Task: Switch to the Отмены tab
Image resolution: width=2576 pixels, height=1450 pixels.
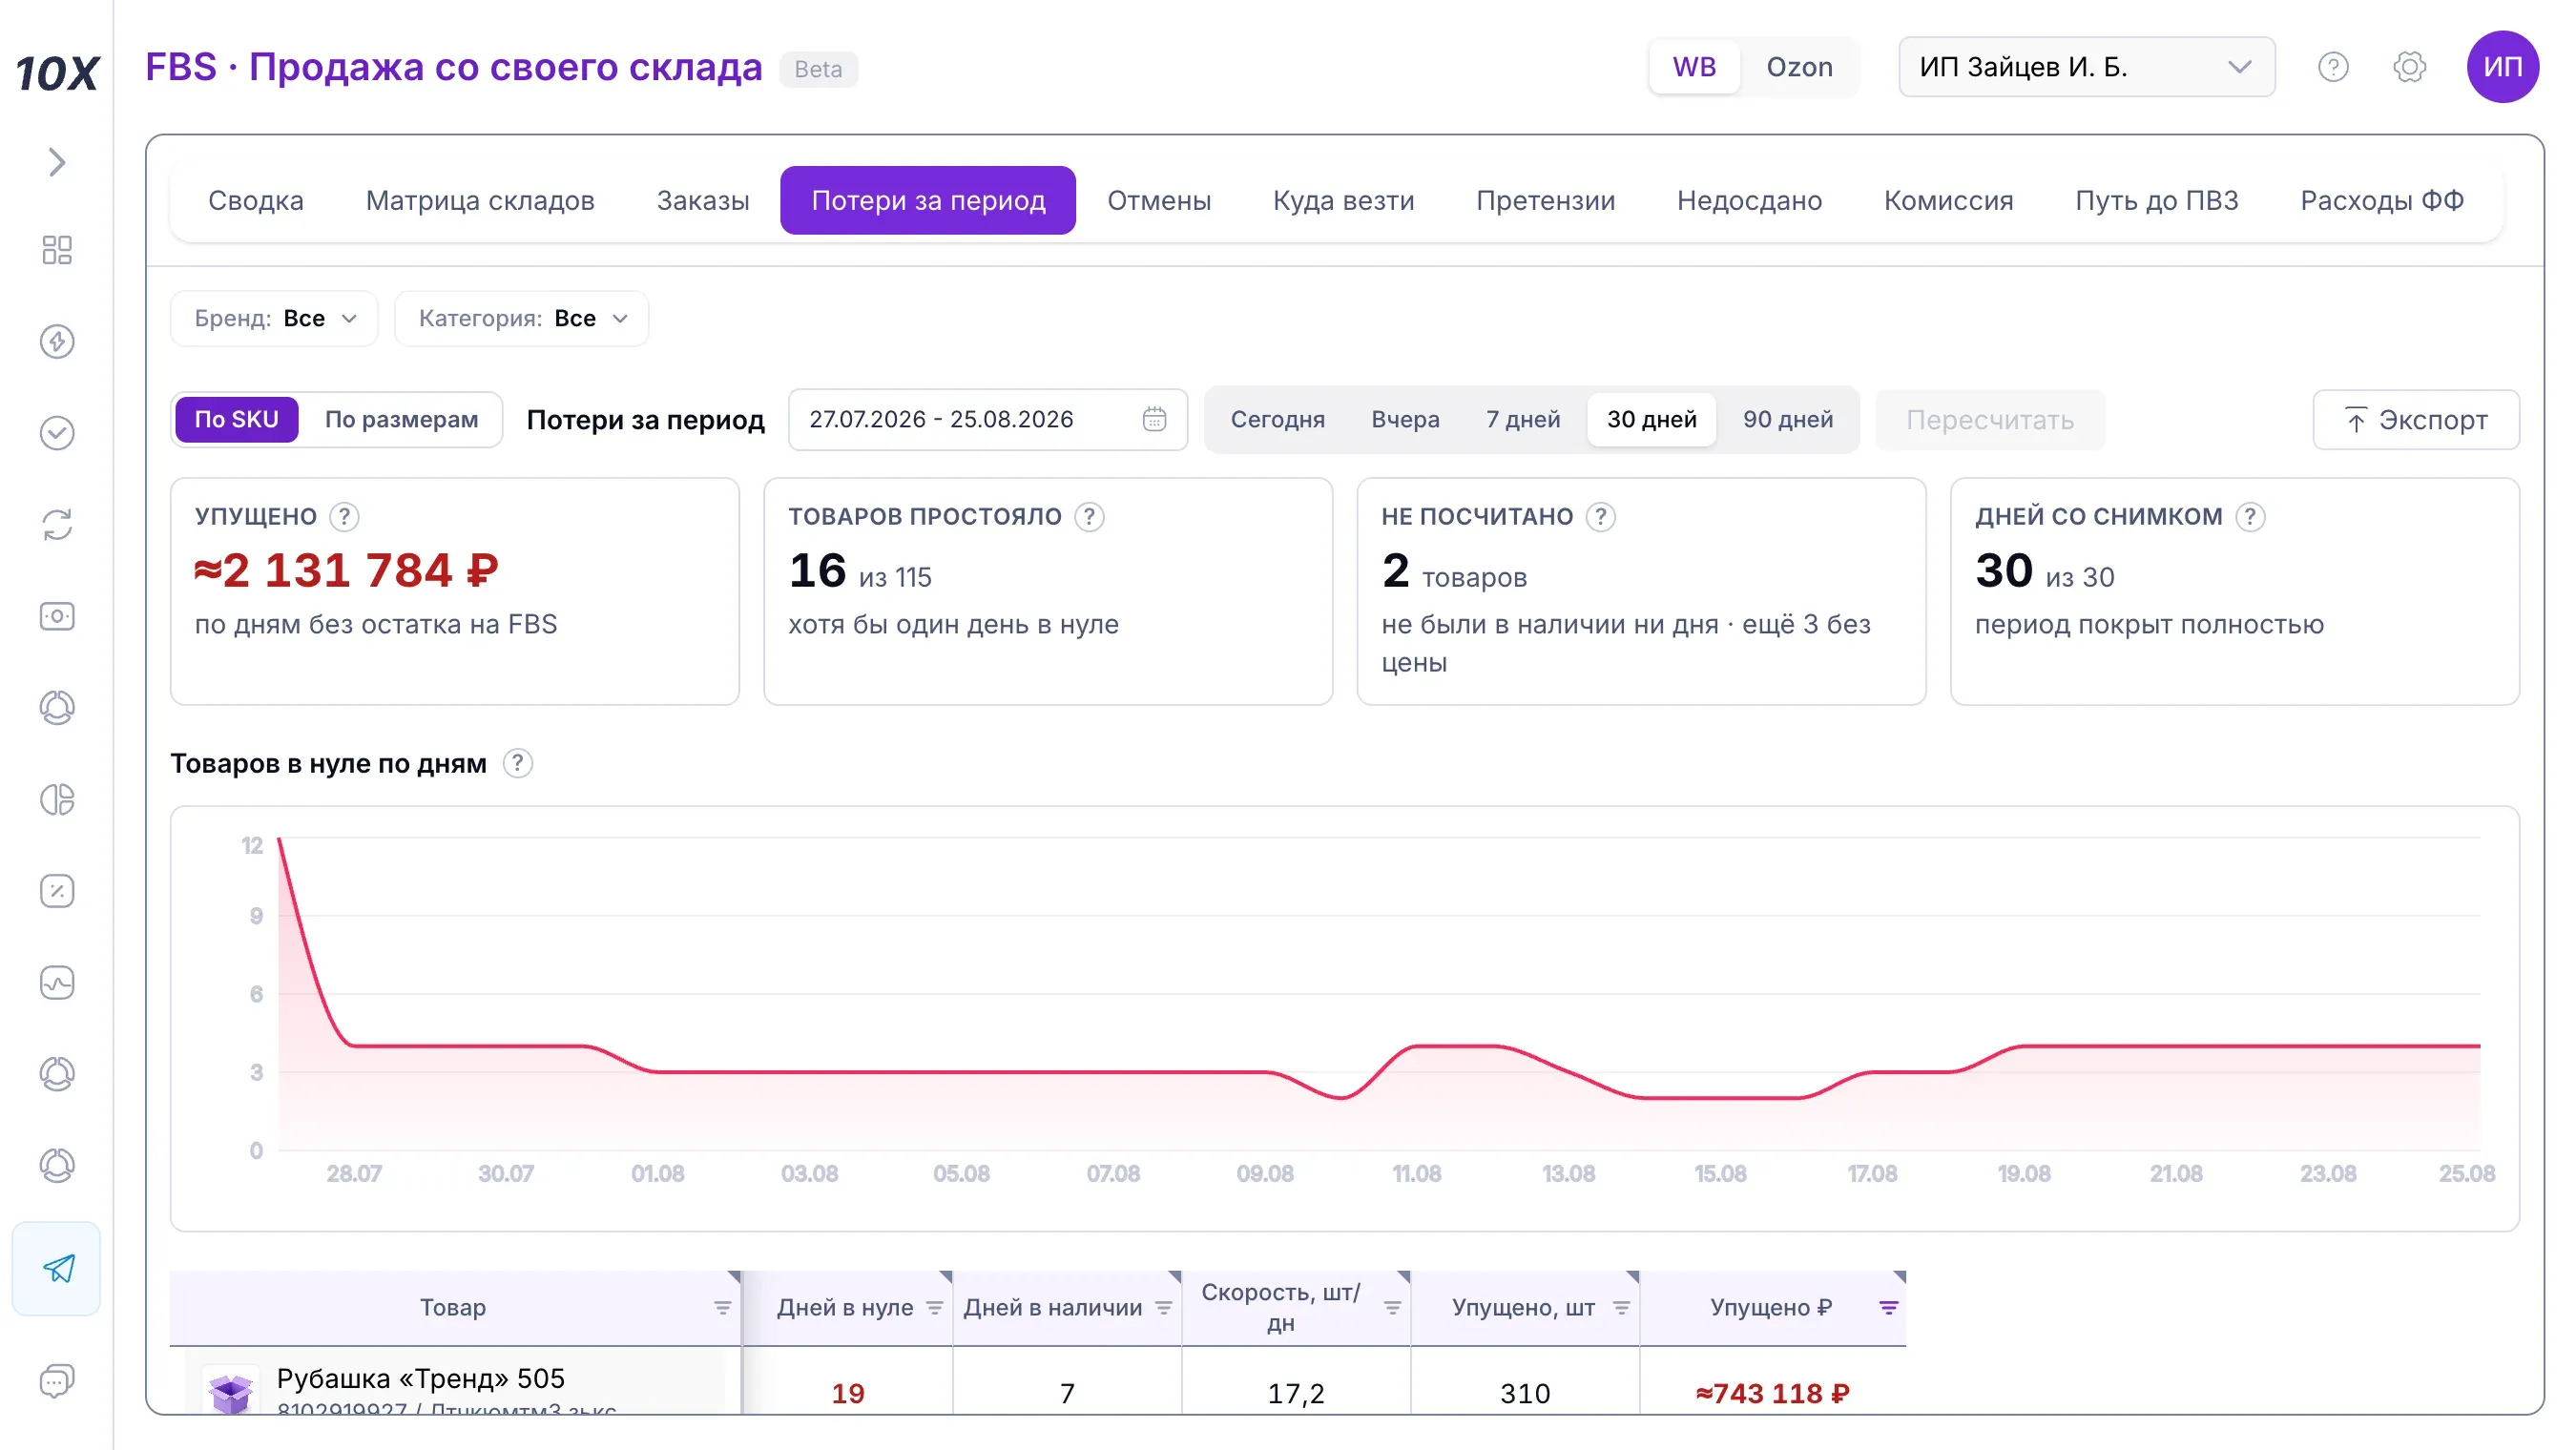Action: tap(1158, 200)
